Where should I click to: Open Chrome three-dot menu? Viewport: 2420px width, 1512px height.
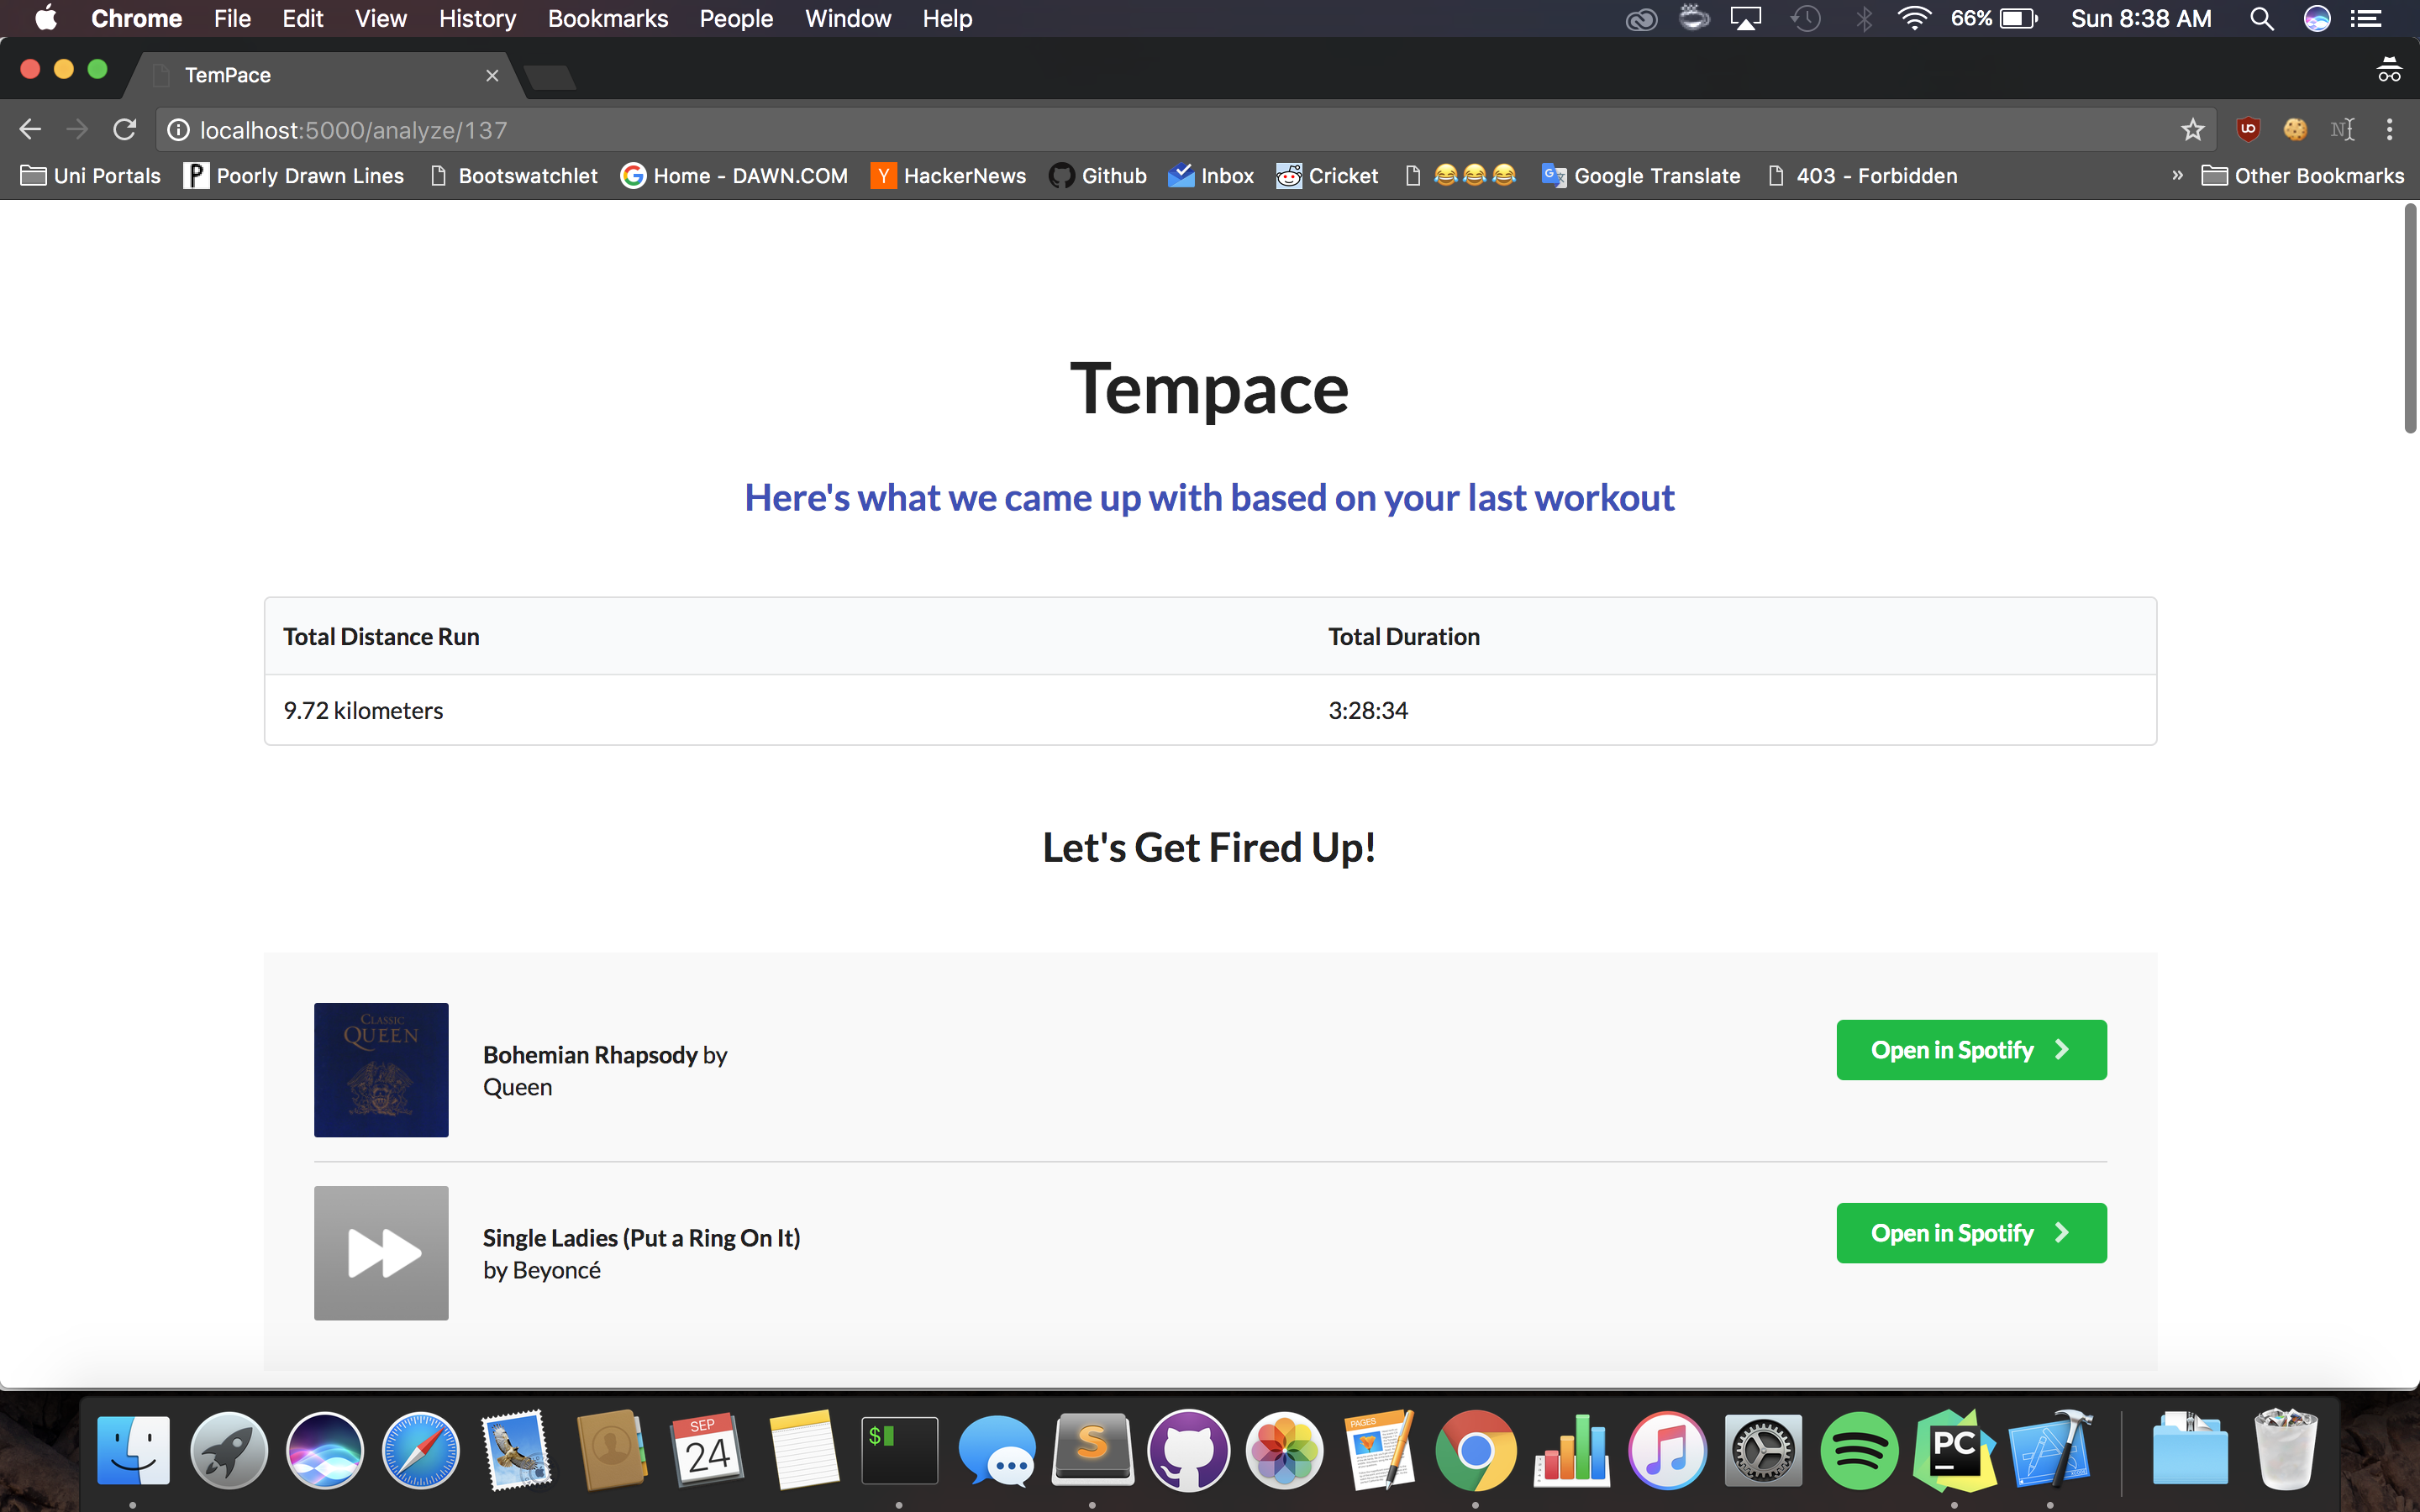coord(2389,130)
